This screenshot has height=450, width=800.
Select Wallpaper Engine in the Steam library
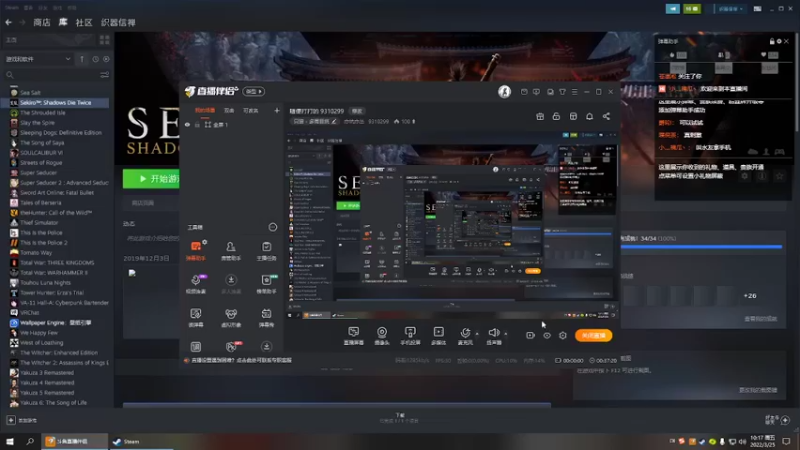pyautogui.click(x=55, y=322)
